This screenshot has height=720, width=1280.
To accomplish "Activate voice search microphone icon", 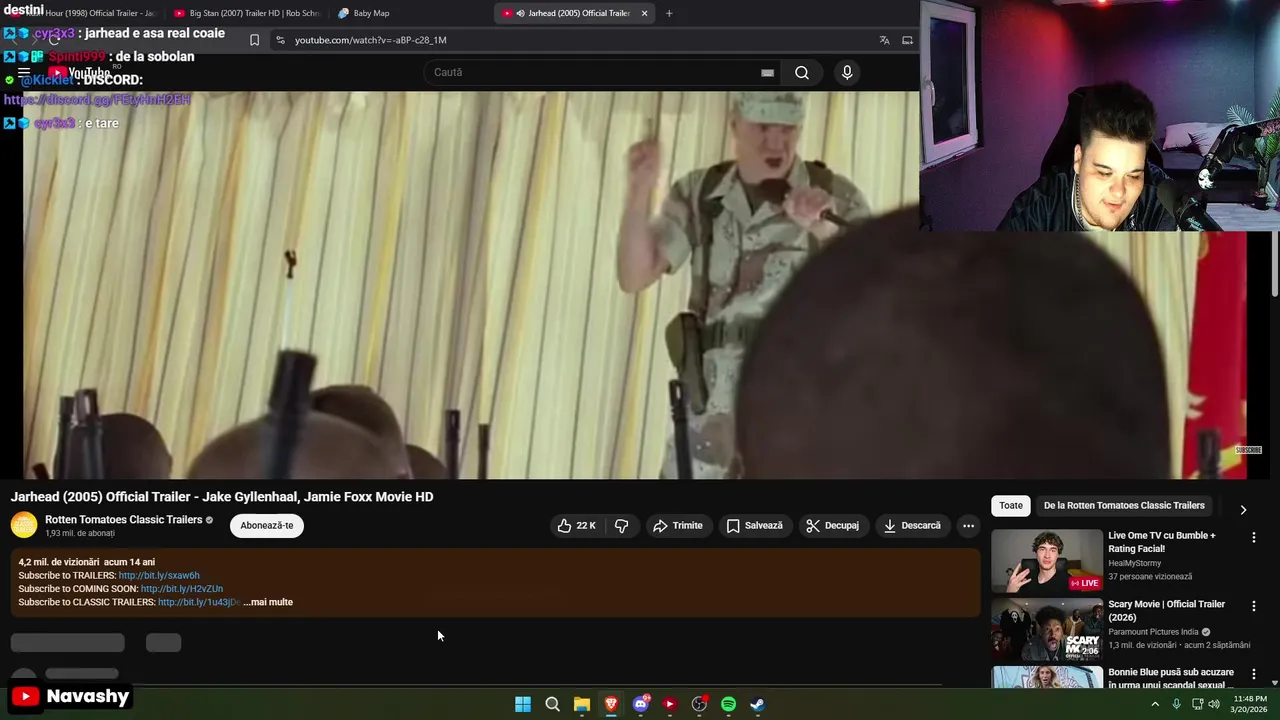I will coord(847,72).
